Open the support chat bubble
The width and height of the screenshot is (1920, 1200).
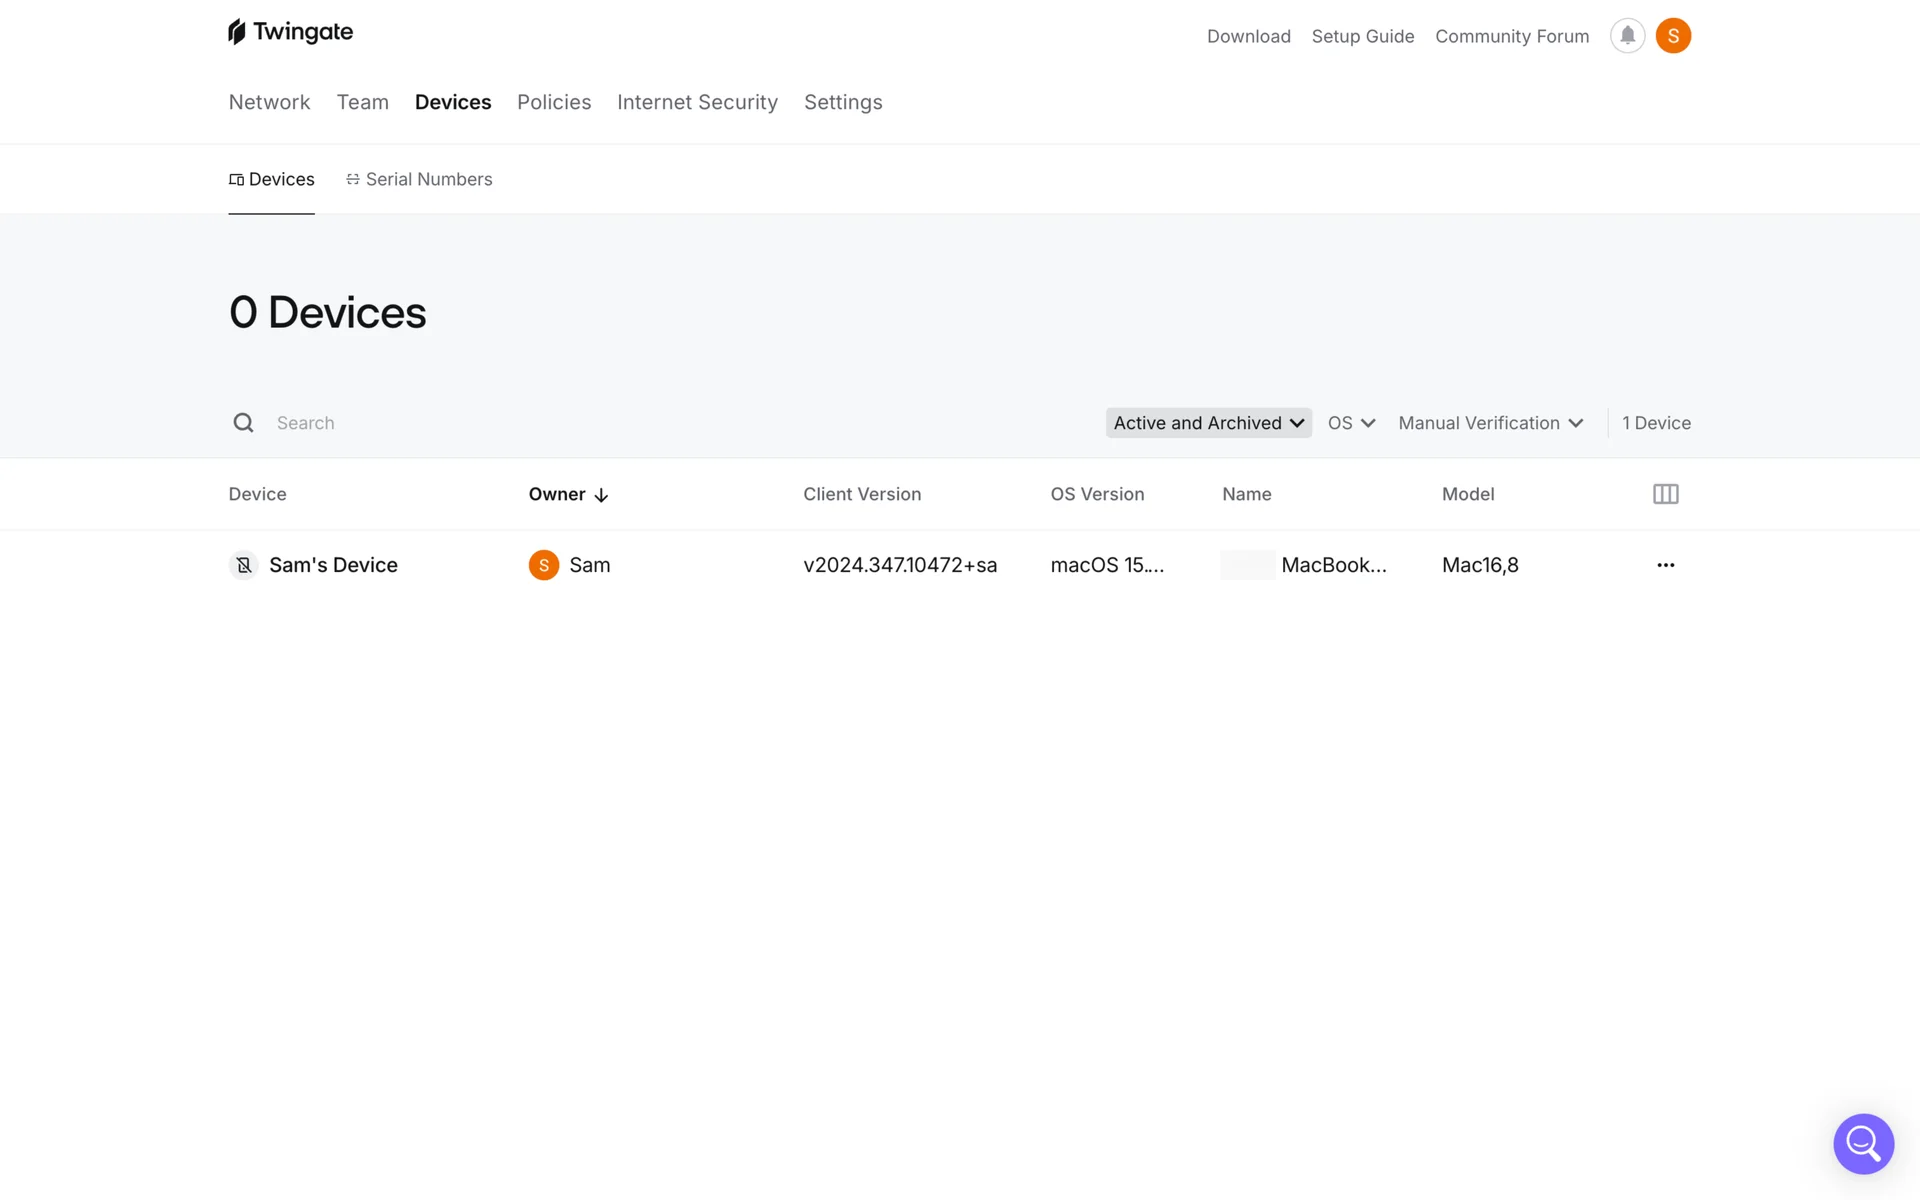[1863, 1143]
